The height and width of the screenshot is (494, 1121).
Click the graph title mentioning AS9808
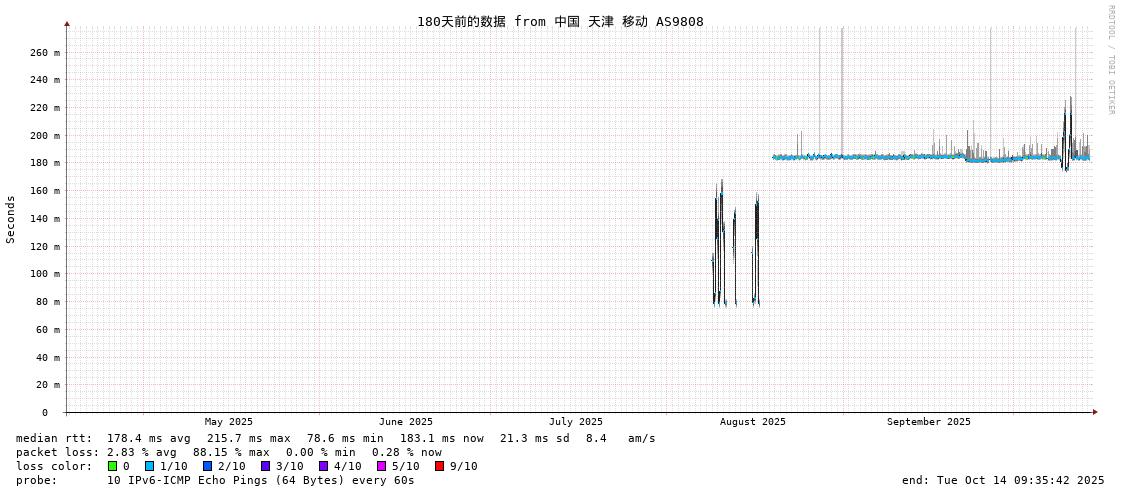tap(560, 22)
